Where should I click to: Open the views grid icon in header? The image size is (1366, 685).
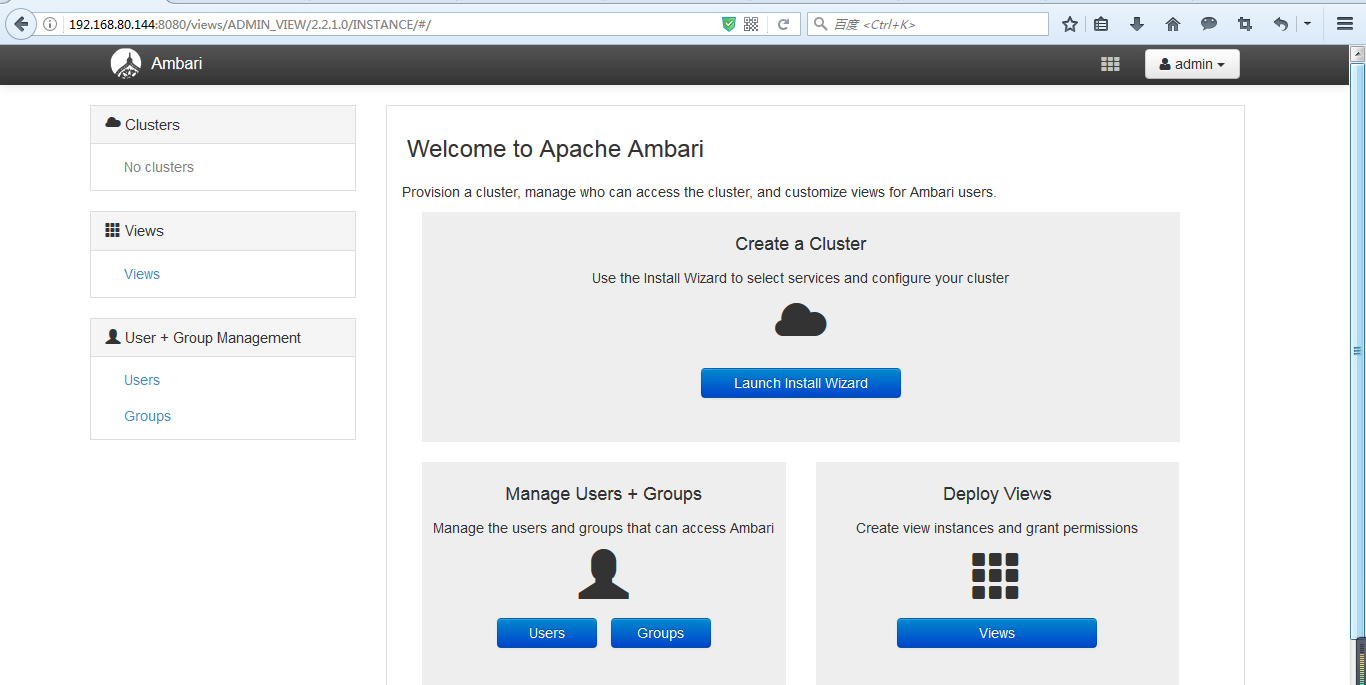click(x=1110, y=64)
